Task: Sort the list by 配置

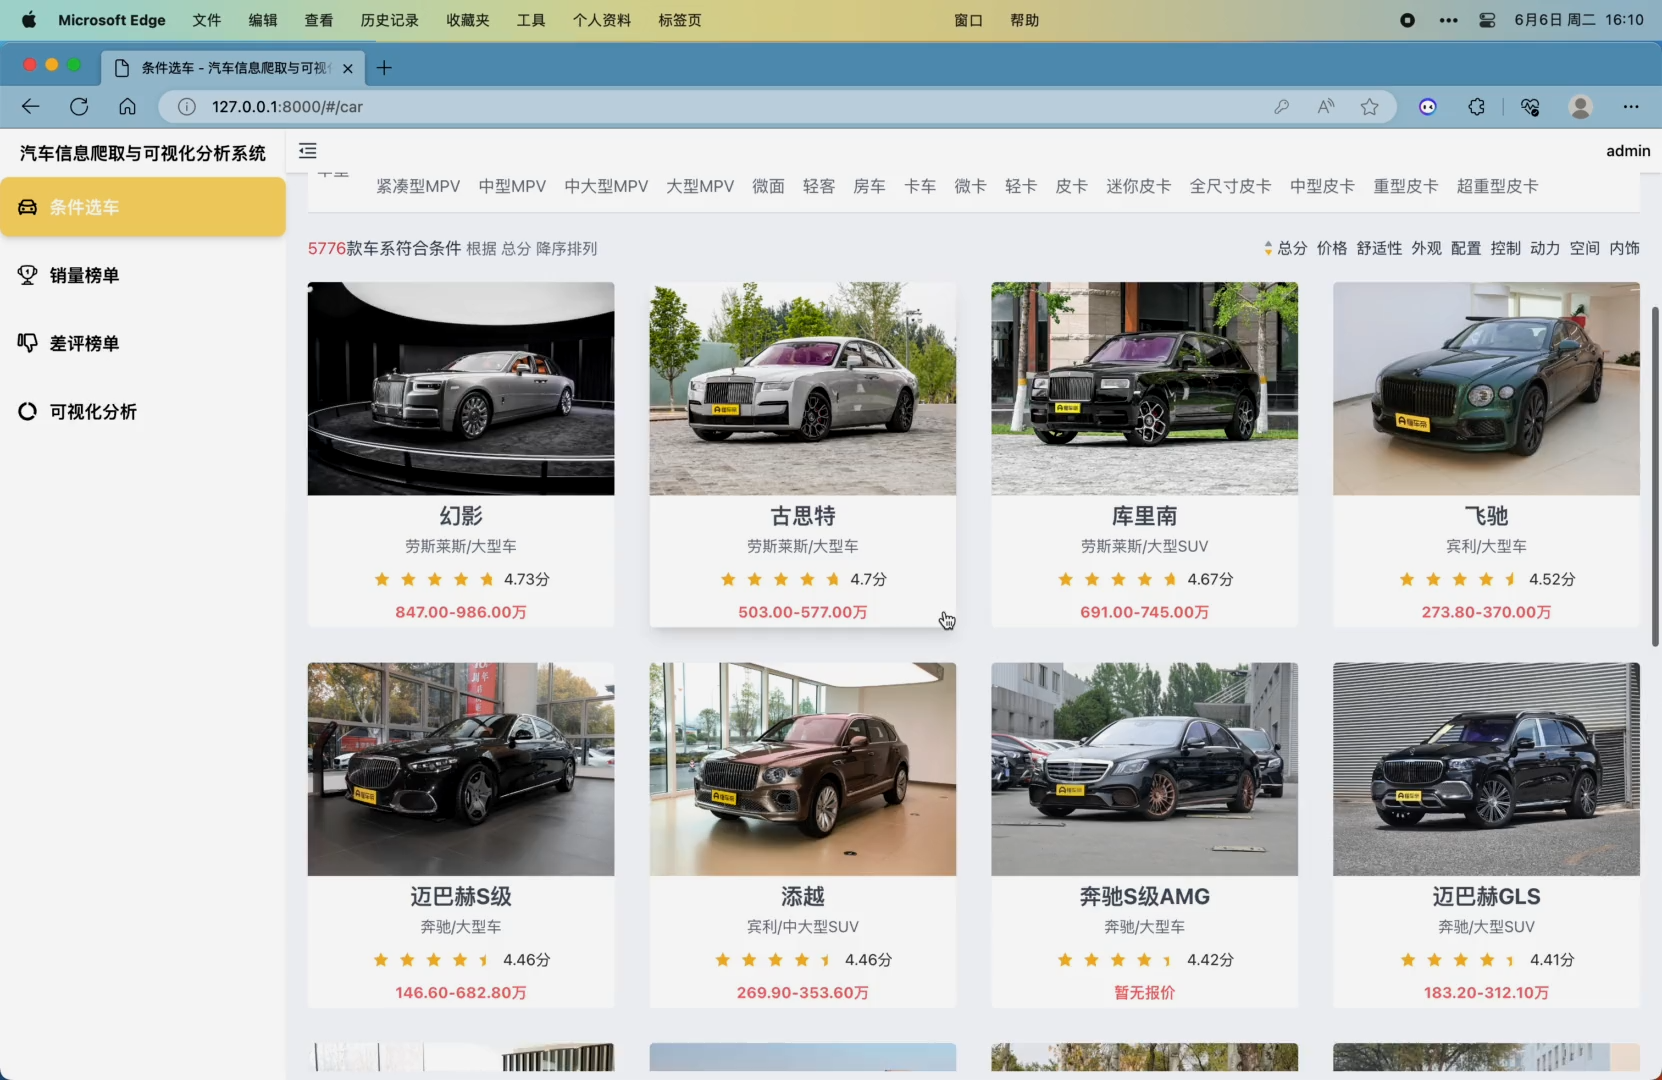Action: click(1466, 248)
